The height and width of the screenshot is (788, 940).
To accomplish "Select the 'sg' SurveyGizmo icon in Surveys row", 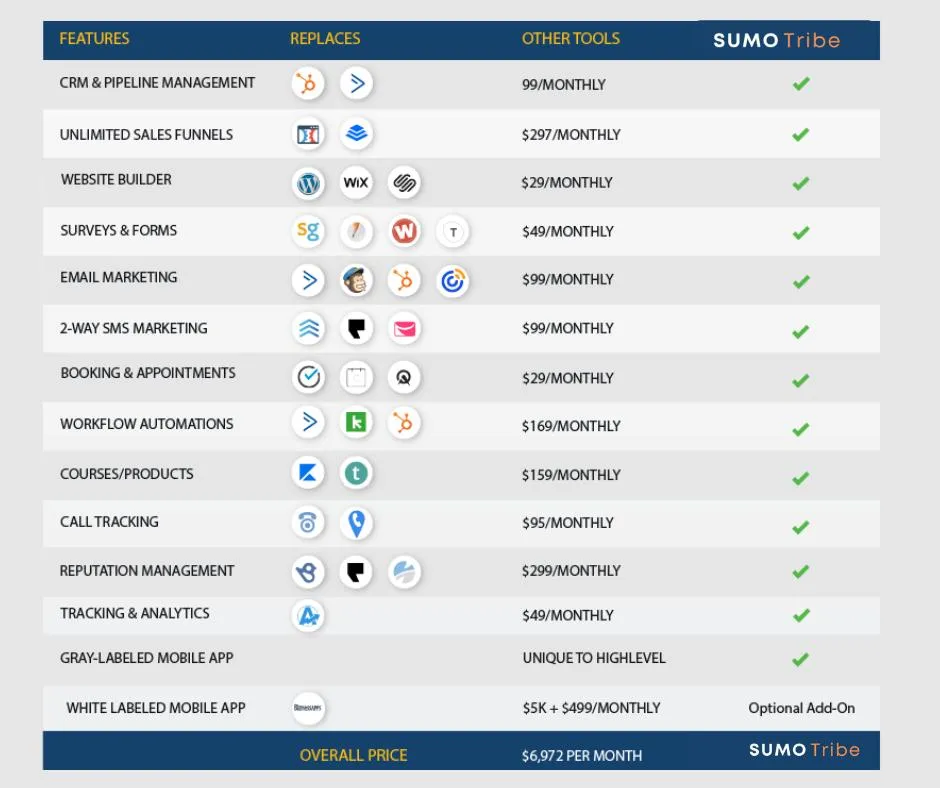I will click(308, 231).
